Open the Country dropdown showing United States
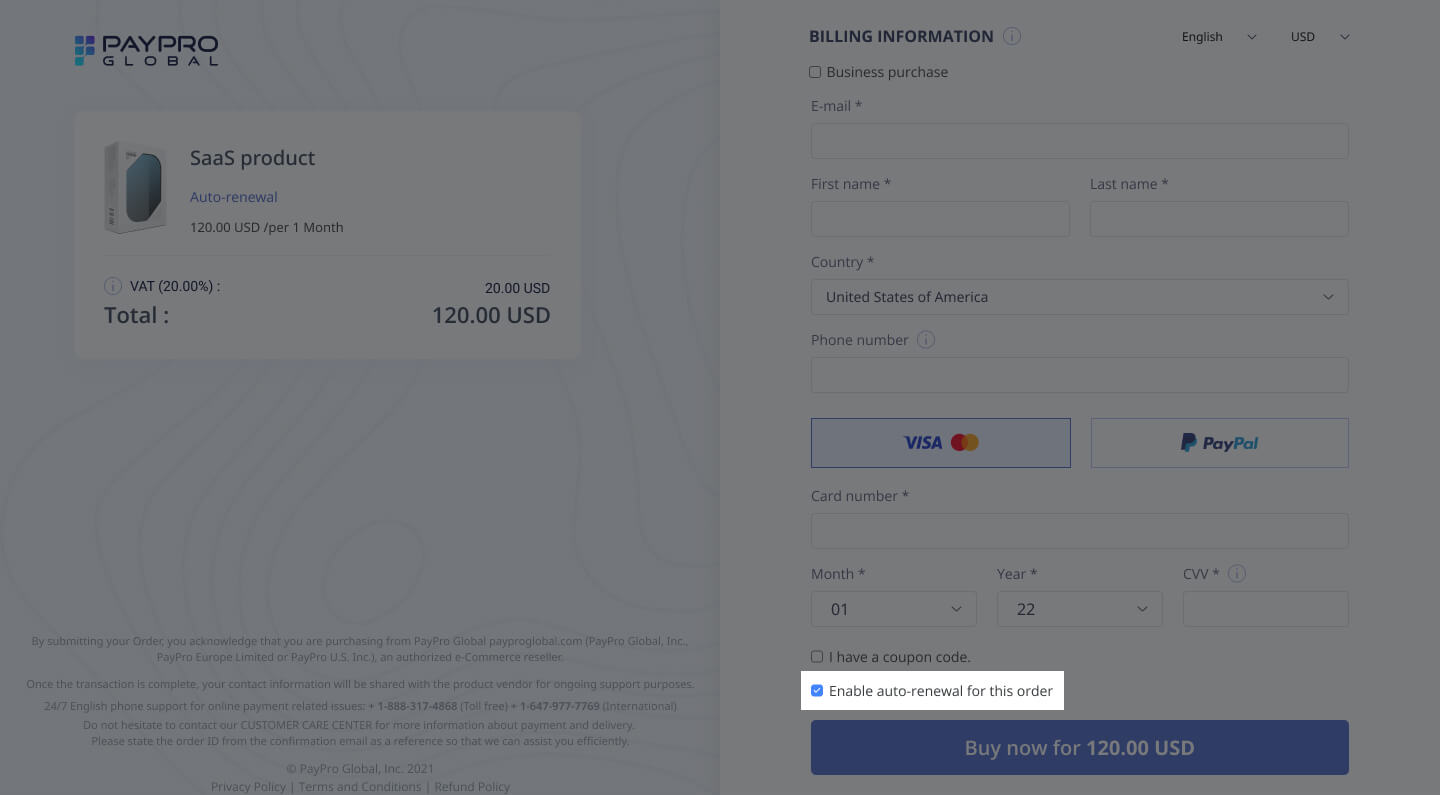This screenshot has width=1440, height=795. [x=1080, y=297]
